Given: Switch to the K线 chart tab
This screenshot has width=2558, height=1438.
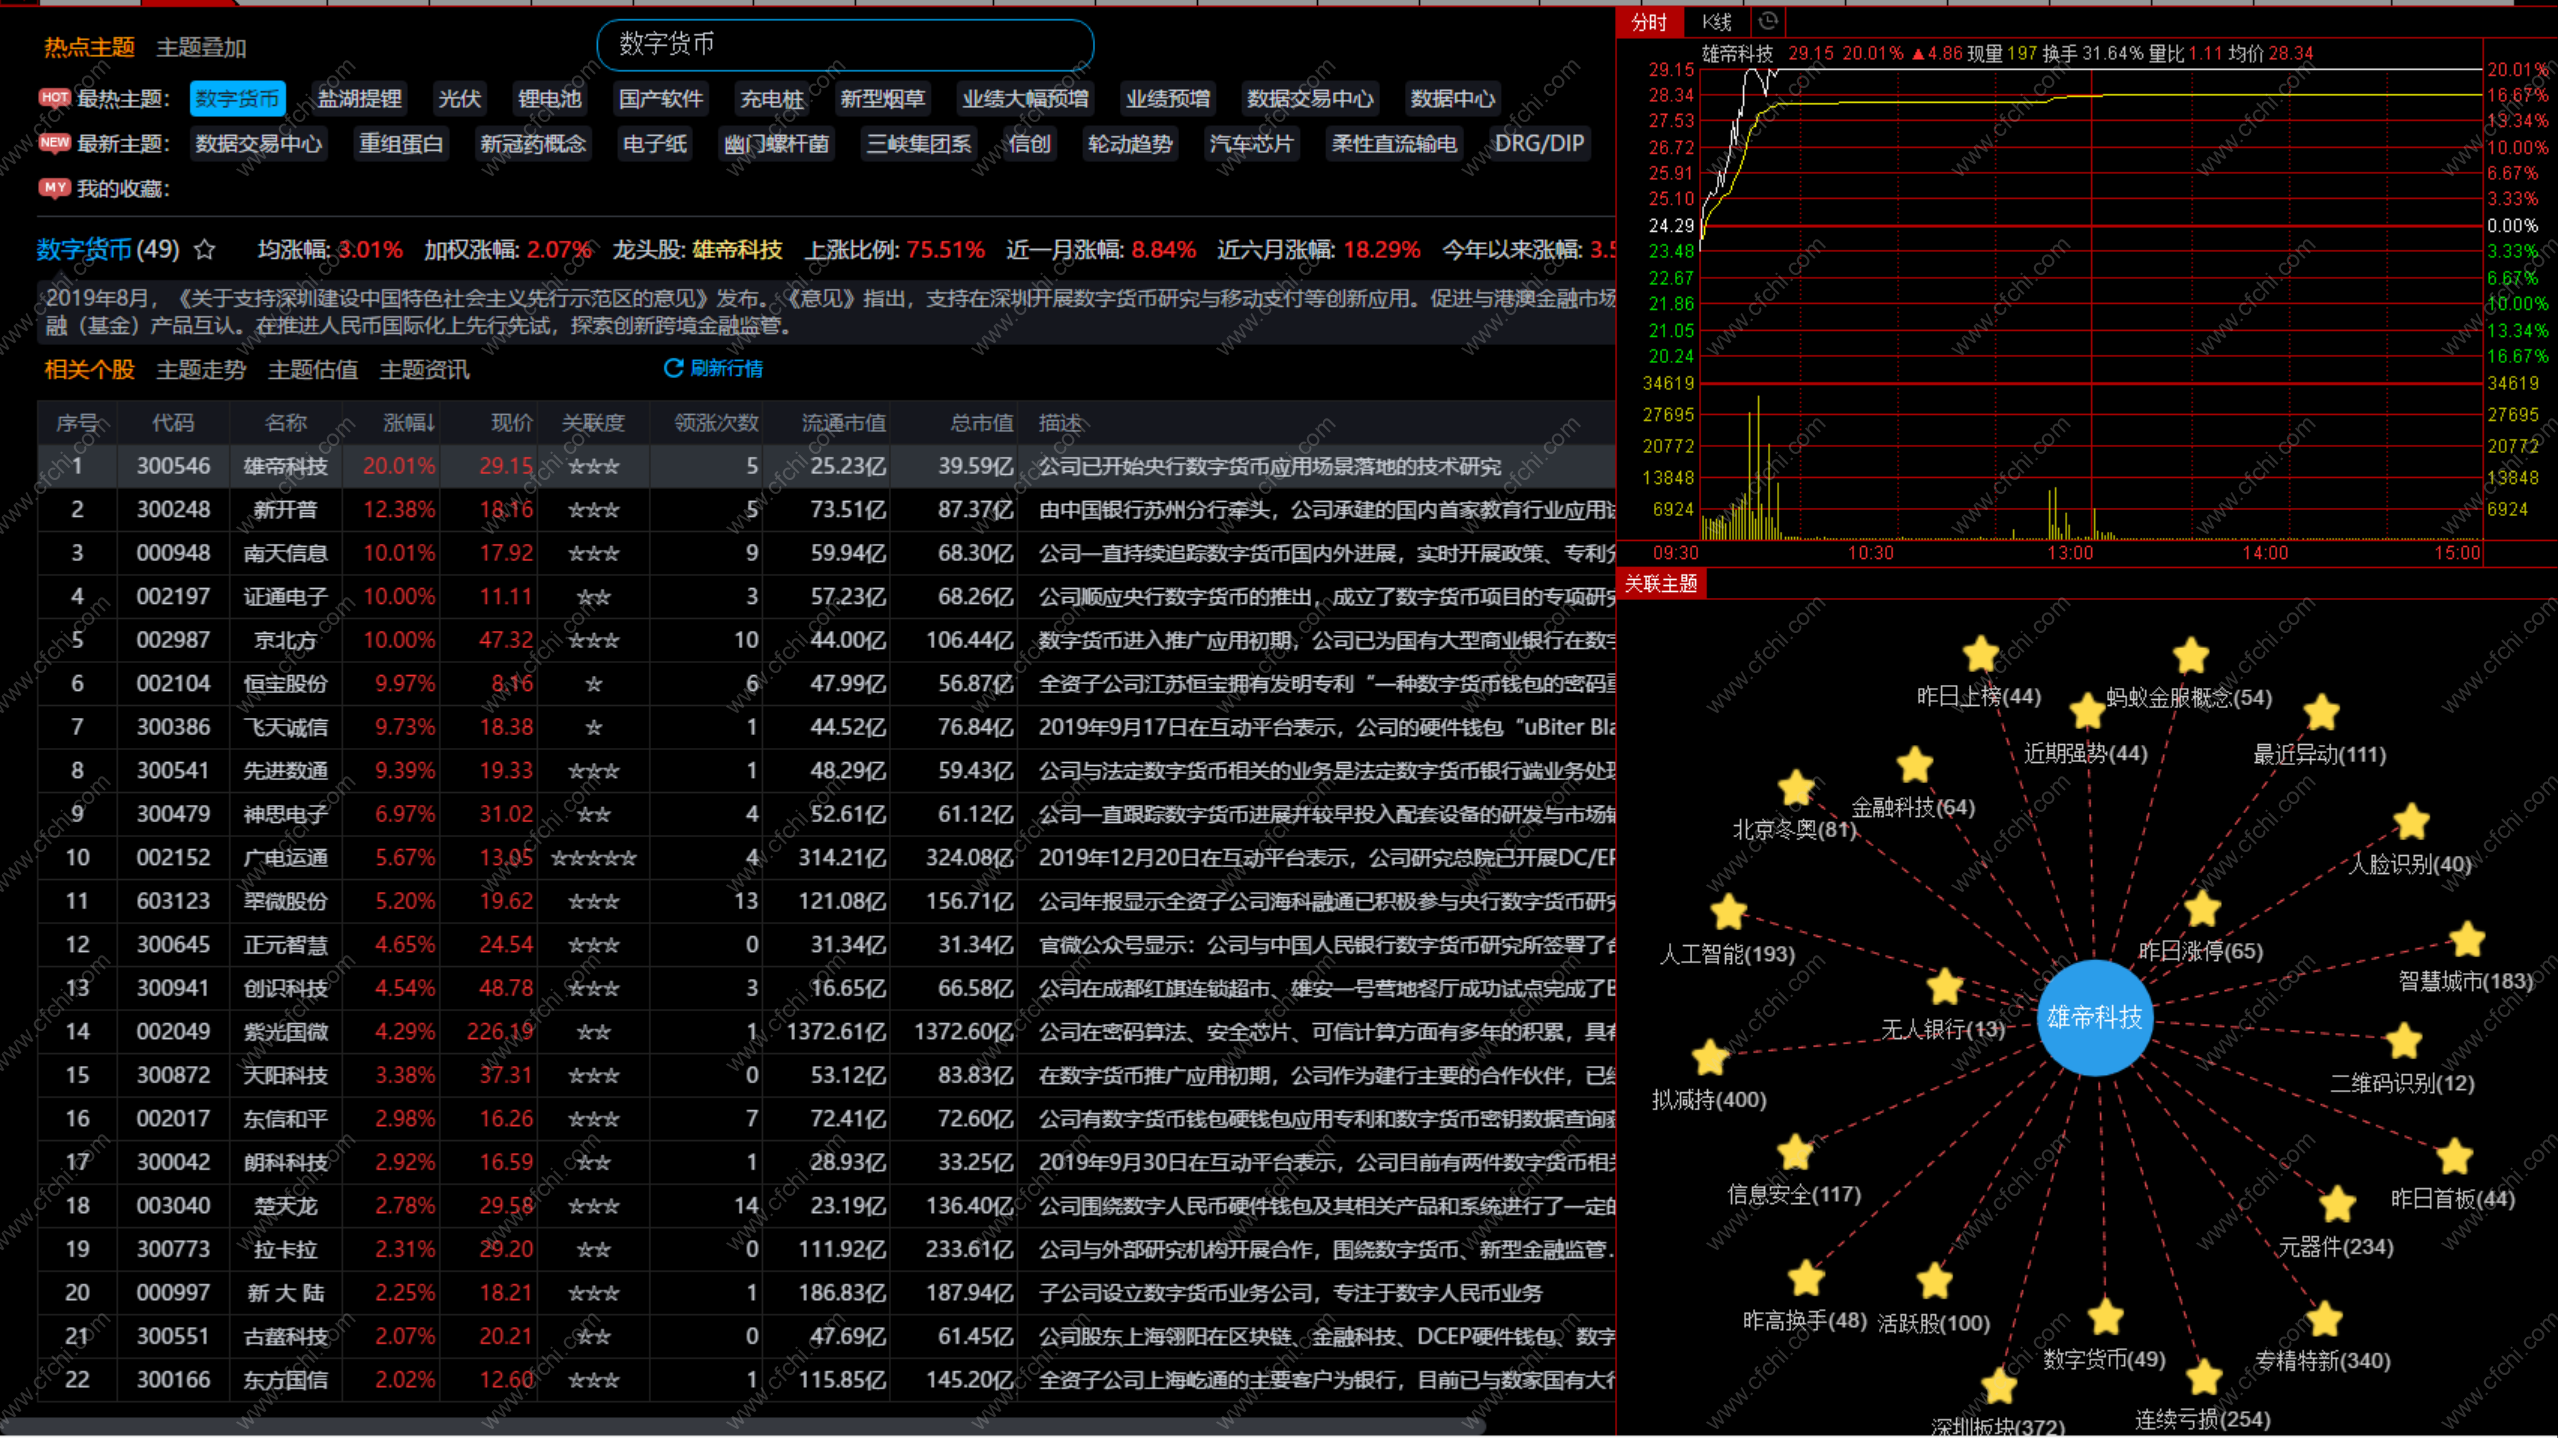Looking at the screenshot, I should click(1716, 21).
